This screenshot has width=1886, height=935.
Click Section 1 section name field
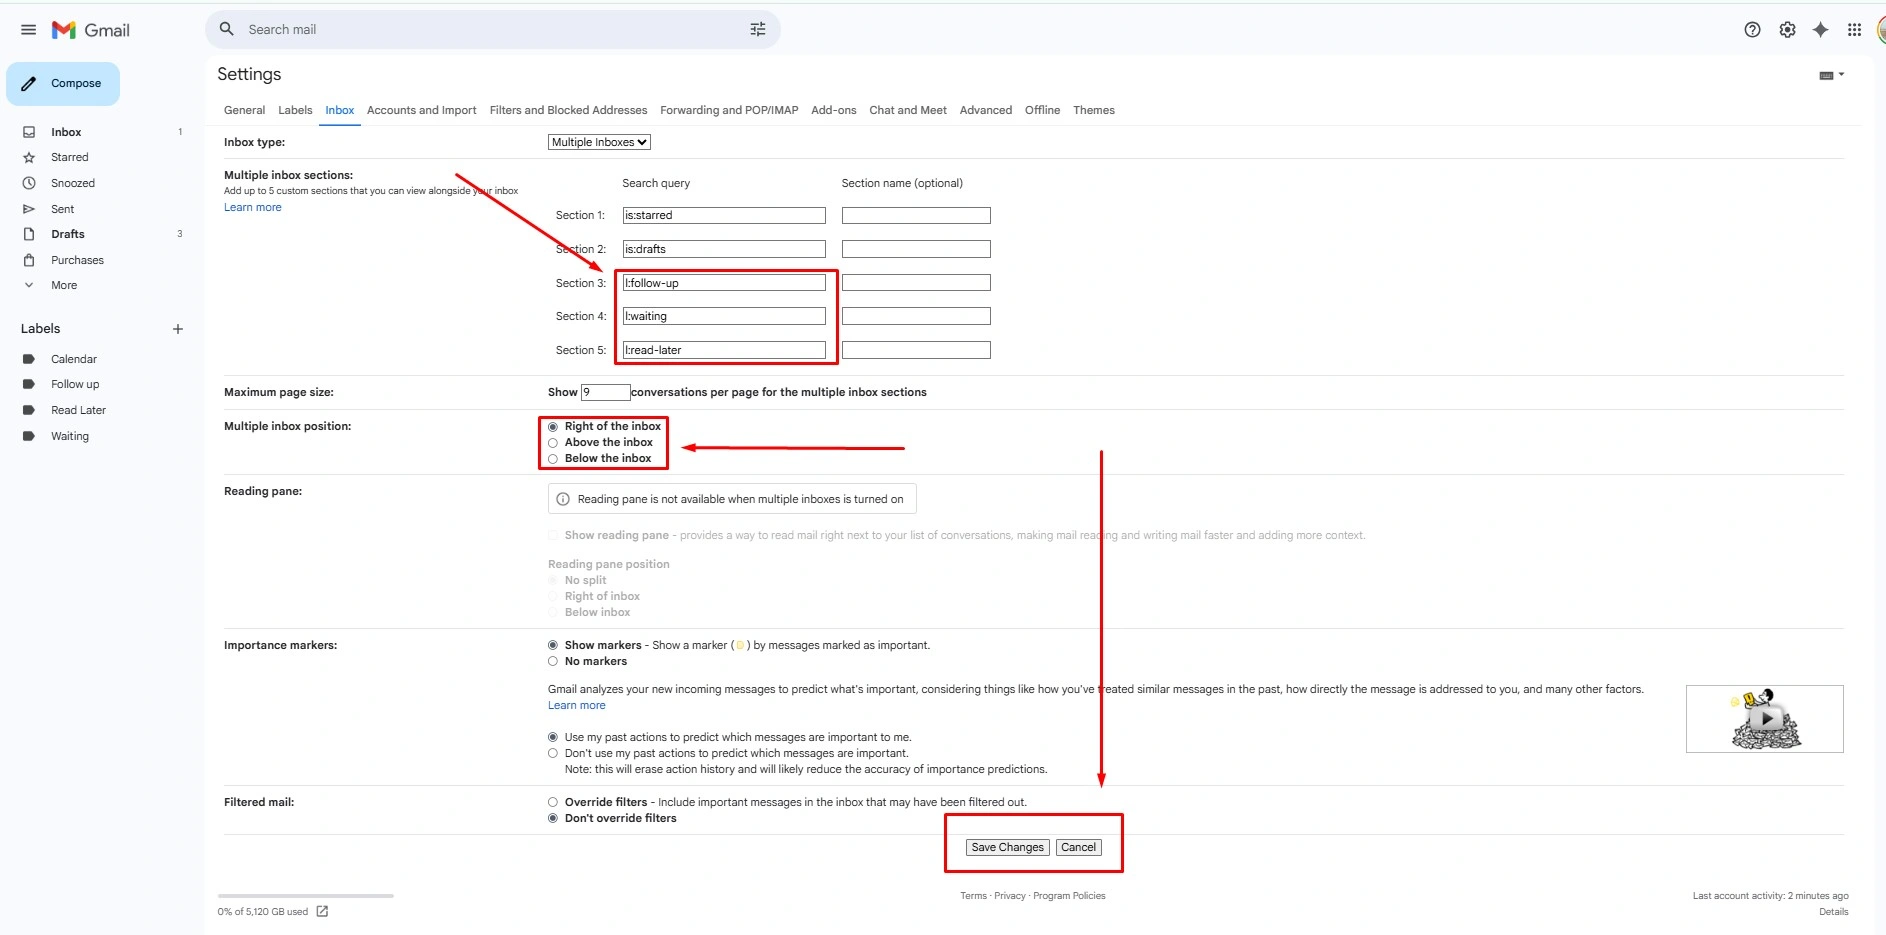pos(916,215)
